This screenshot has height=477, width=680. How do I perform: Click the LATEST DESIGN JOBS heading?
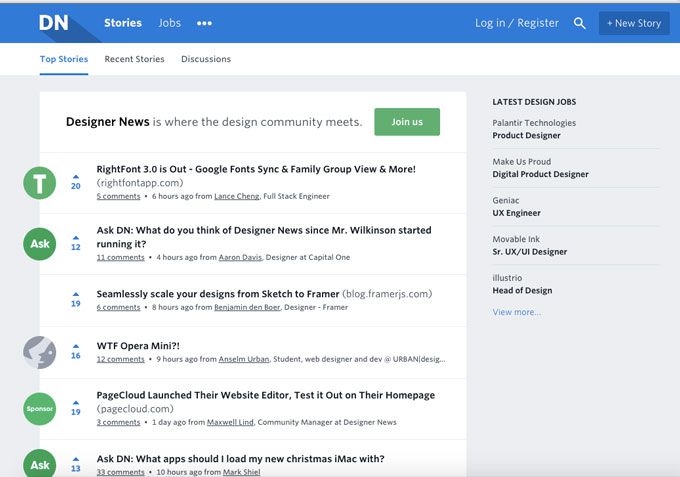click(x=534, y=102)
